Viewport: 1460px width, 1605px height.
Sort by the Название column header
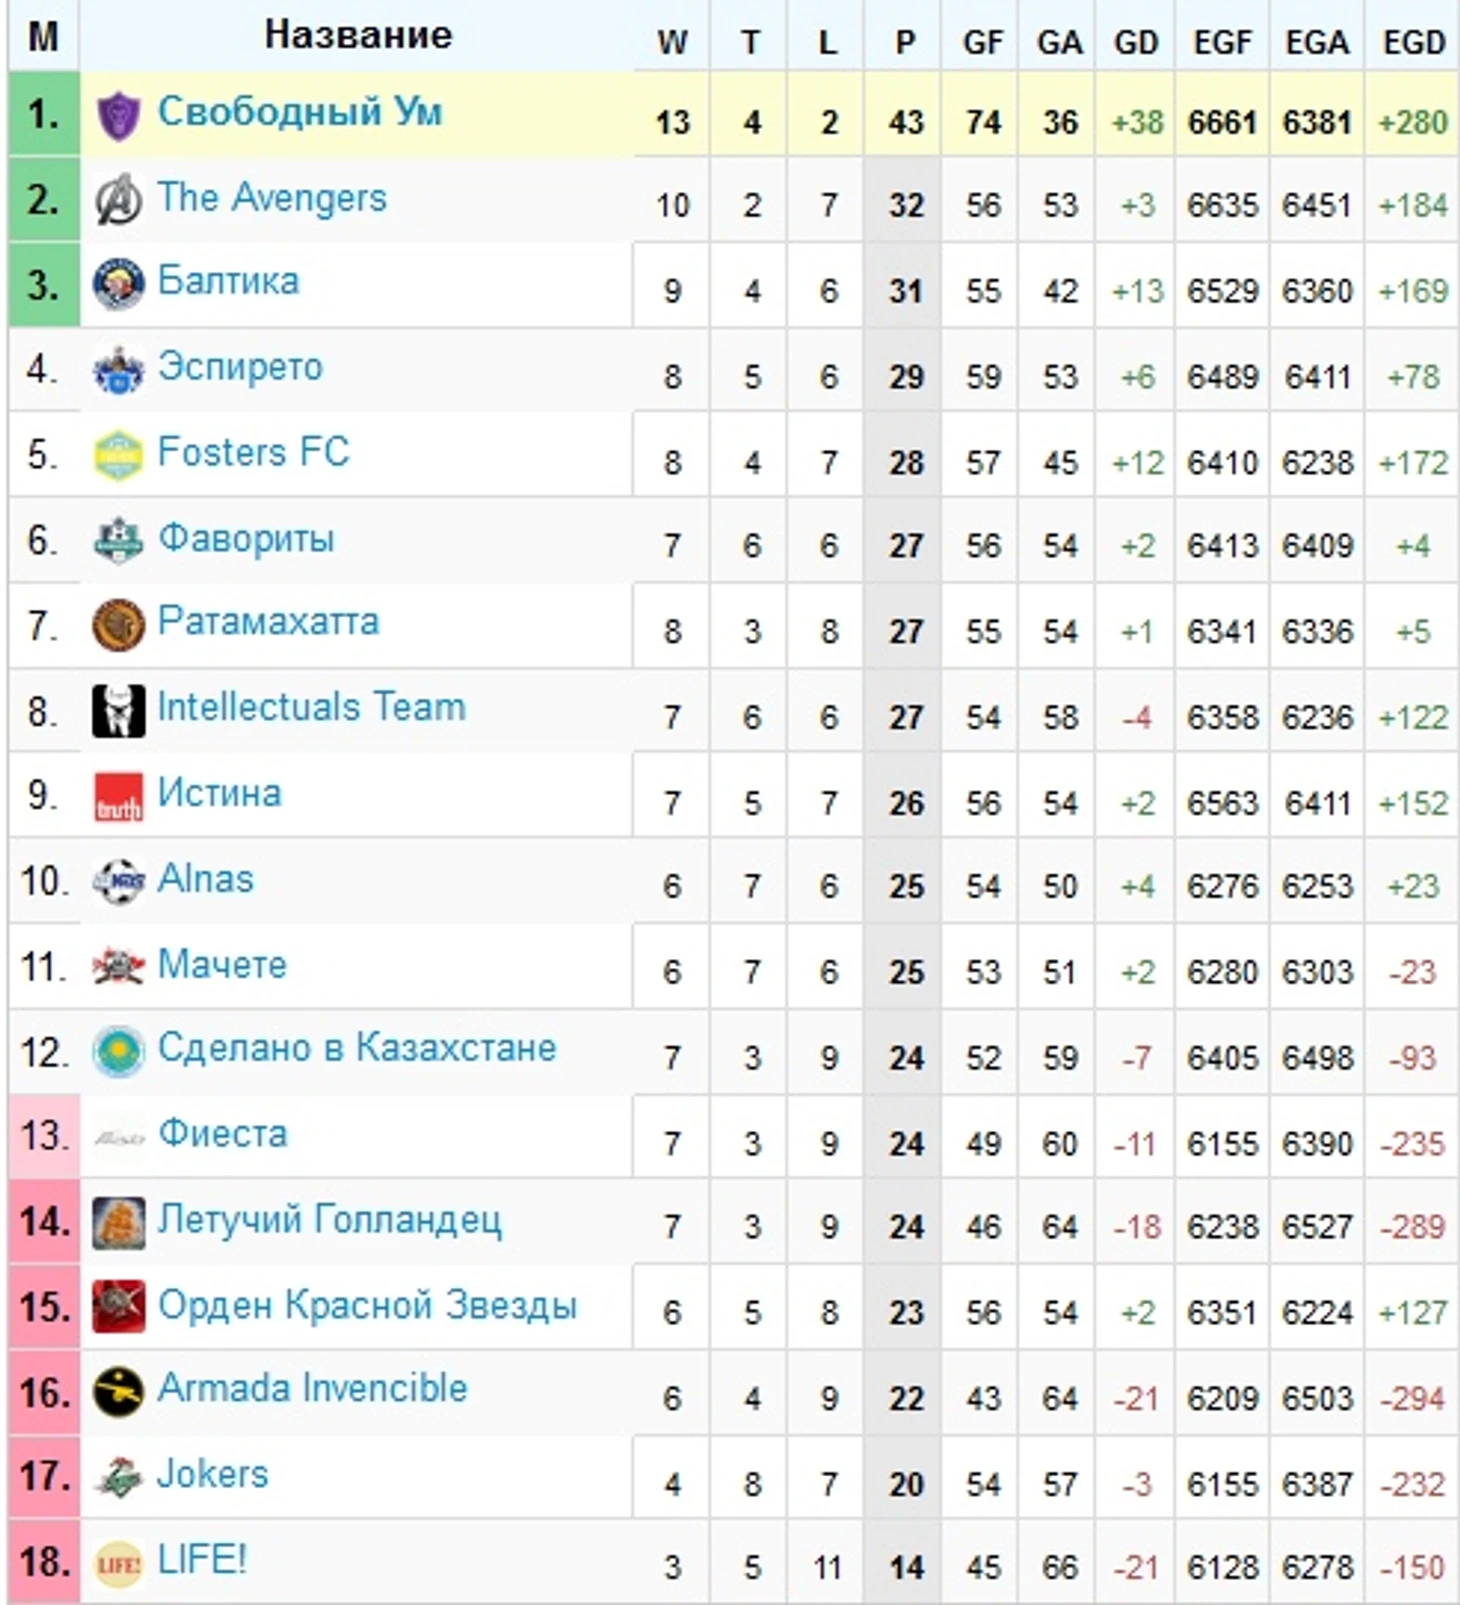pyautogui.click(x=358, y=35)
